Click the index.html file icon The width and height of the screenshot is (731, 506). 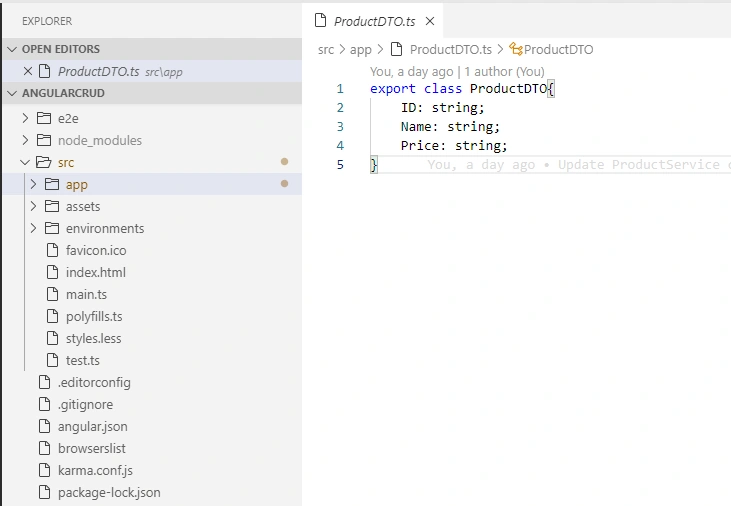tap(53, 272)
